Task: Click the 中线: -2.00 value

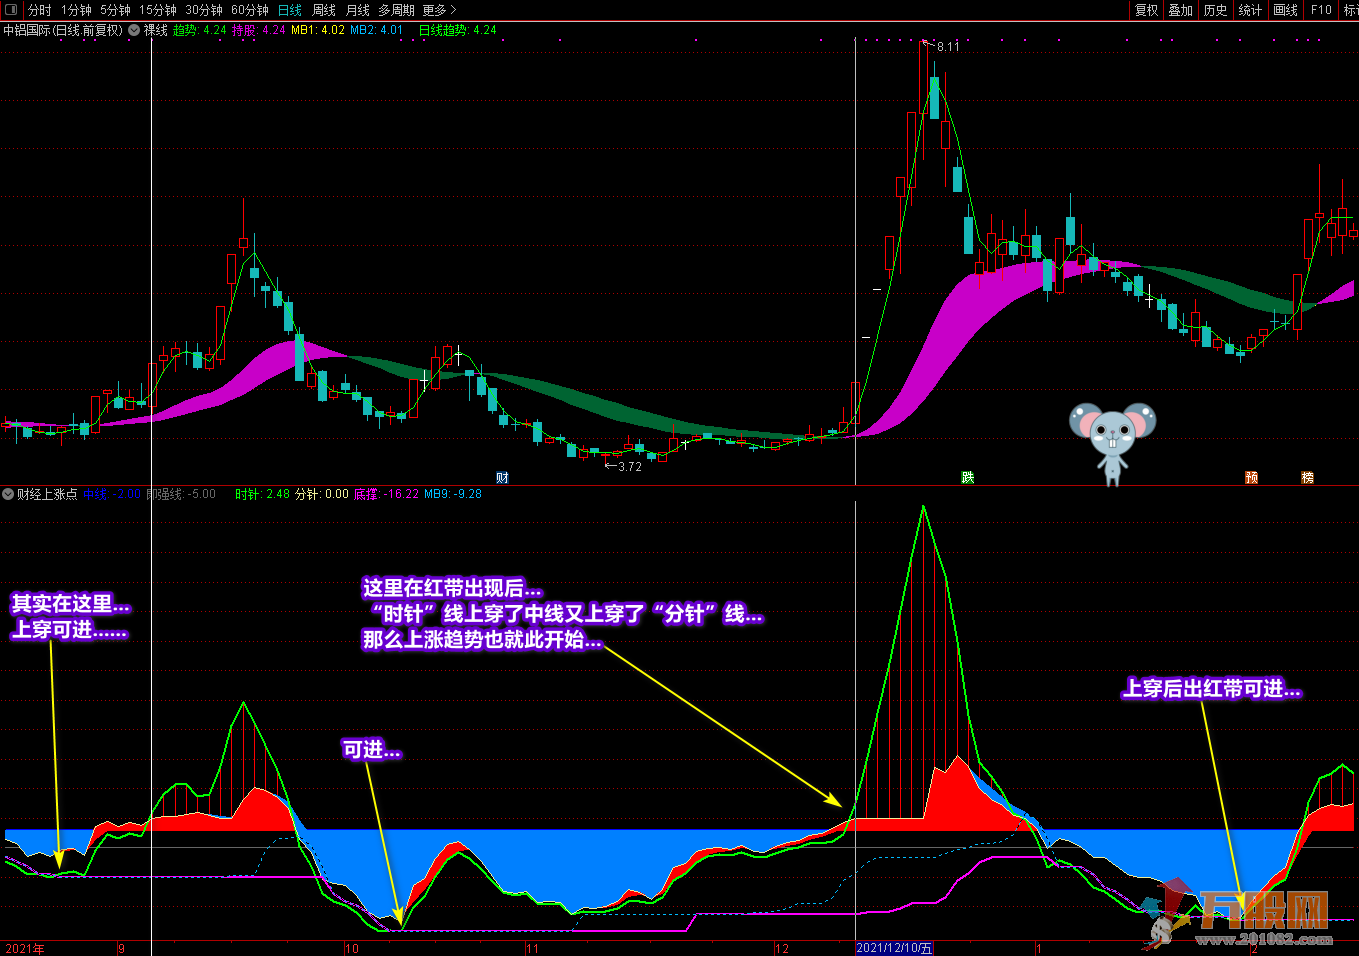Action: click(112, 494)
